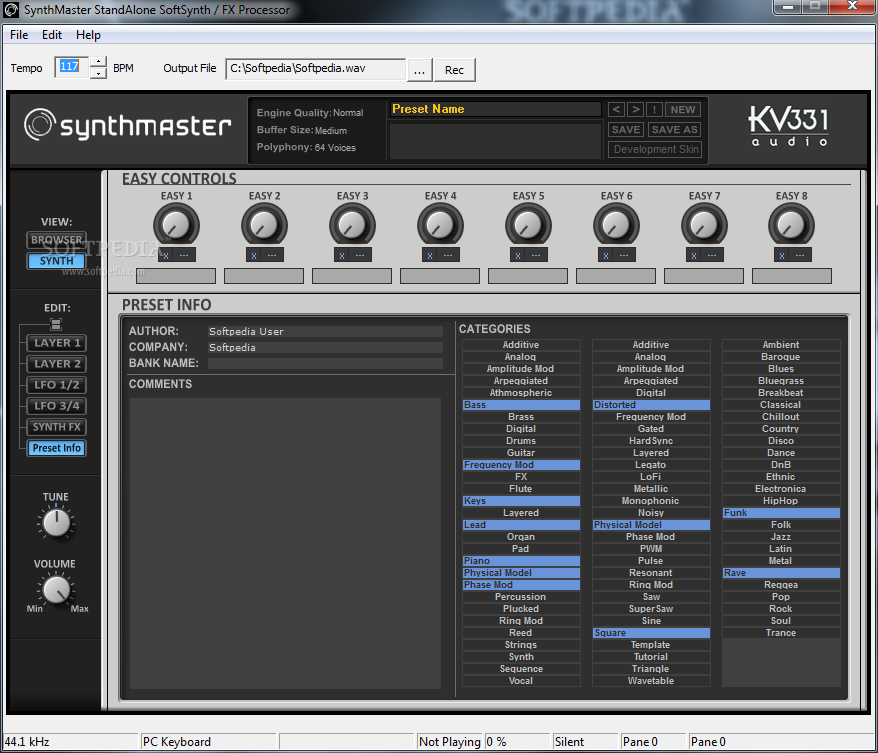Open the --- assignment under EASY 5
The image size is (878, 753).
[x=536, y=255]
